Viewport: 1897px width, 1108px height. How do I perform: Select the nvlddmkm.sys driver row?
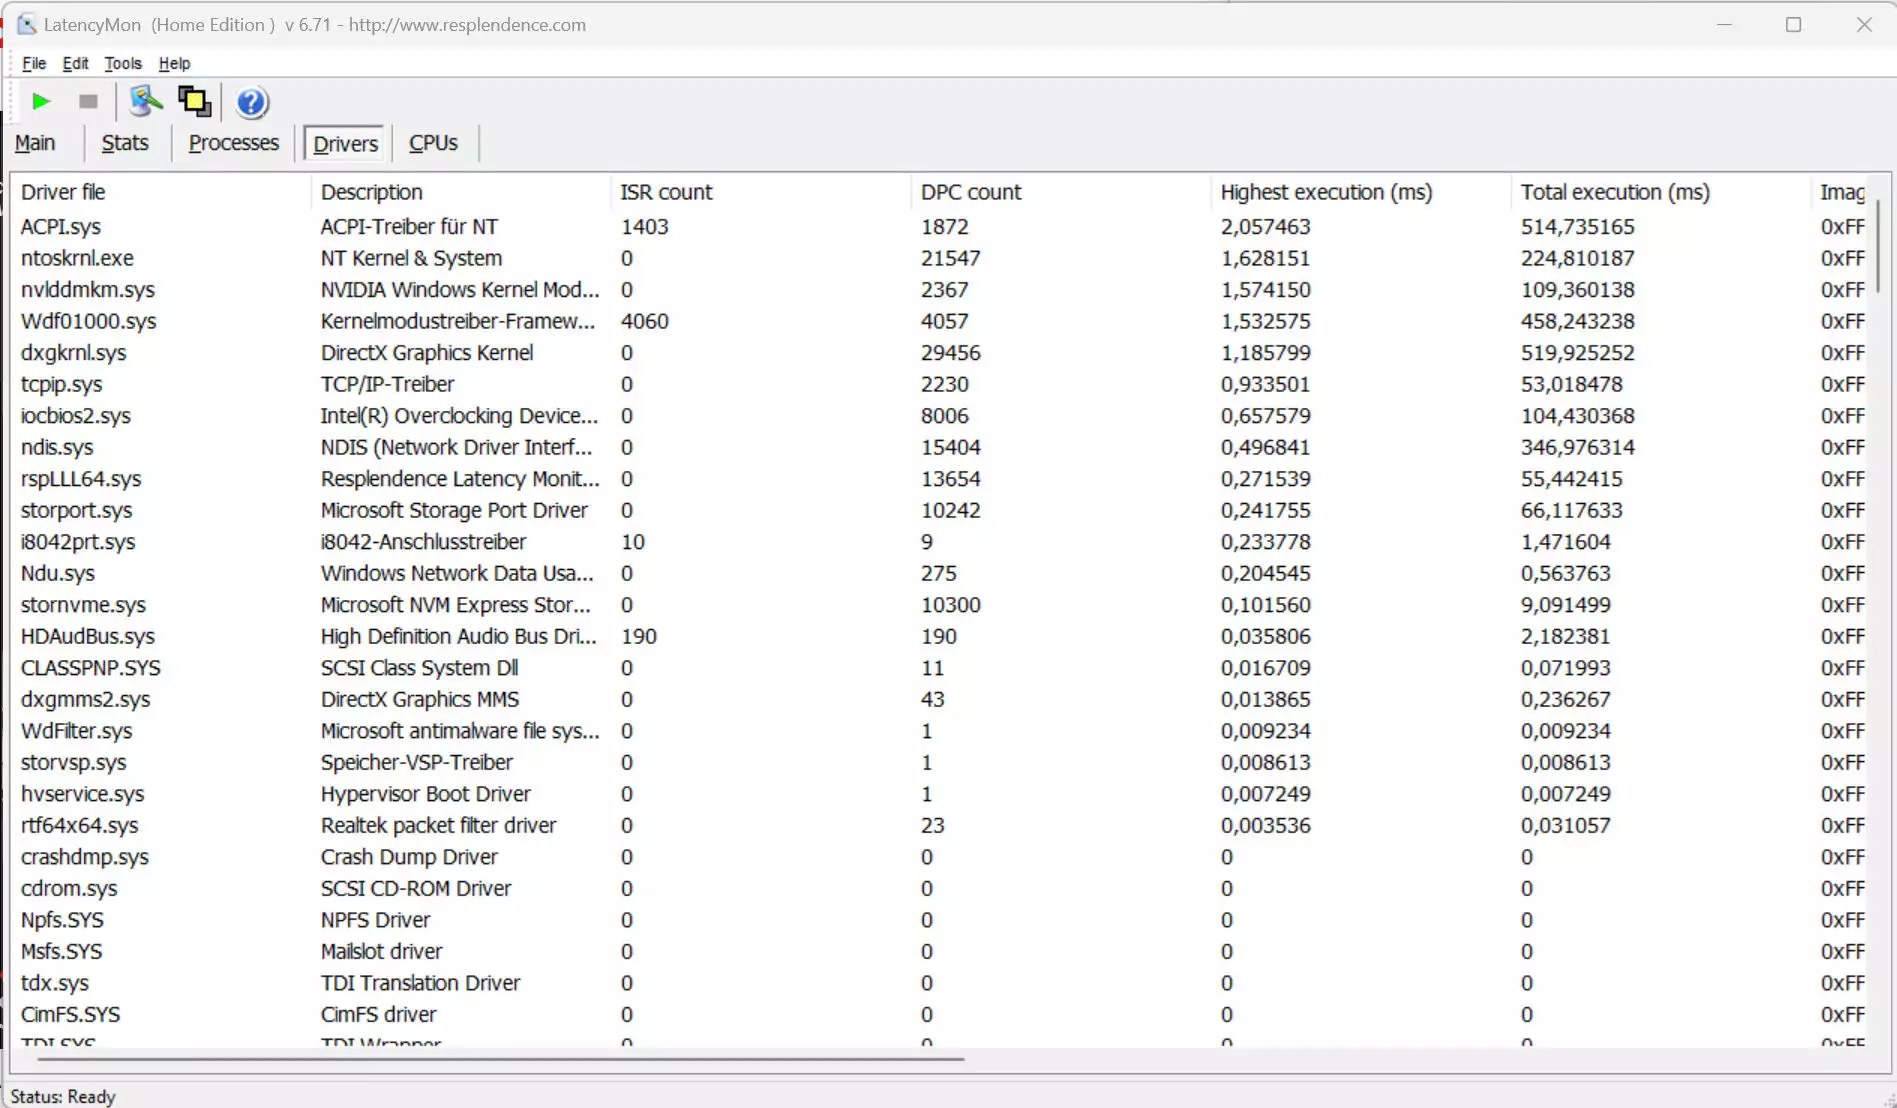[x=940, y=290]
